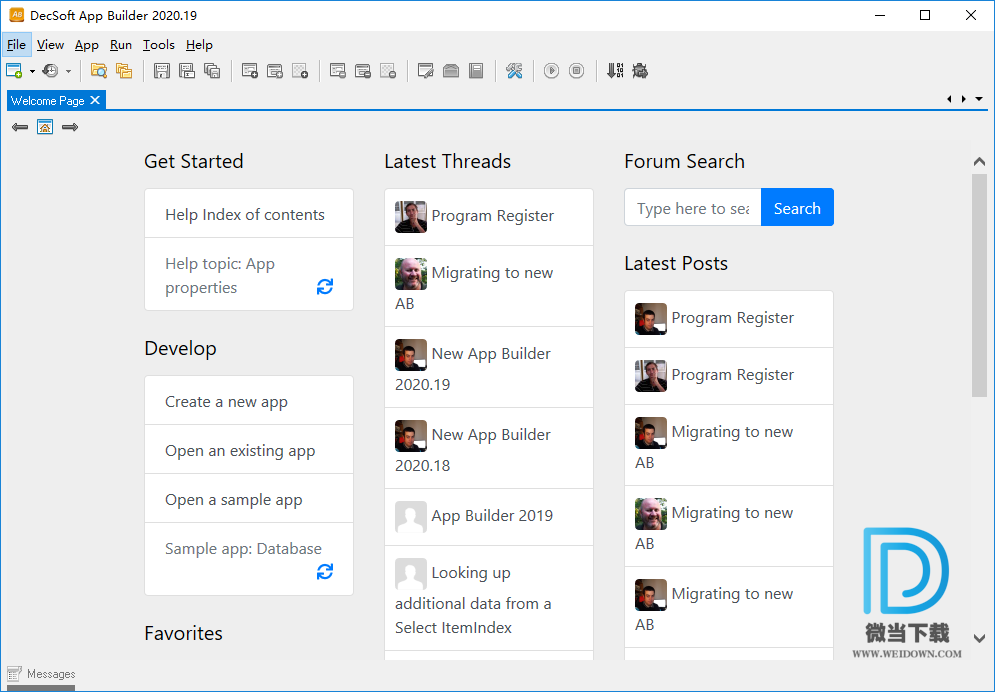995x692 pixels.
Task: Click the garage-shaped toolbar icon
Action: (x=451, y=70)
